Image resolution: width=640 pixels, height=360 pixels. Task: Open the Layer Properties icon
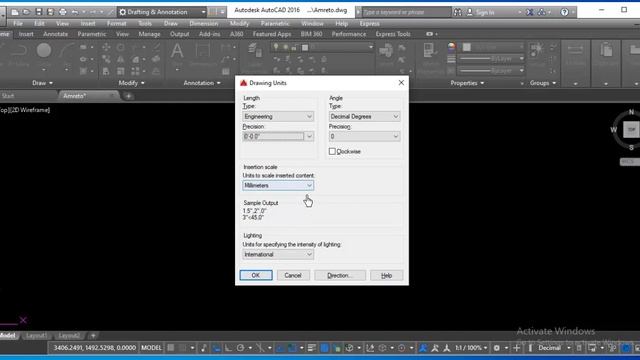pos(255,51)
